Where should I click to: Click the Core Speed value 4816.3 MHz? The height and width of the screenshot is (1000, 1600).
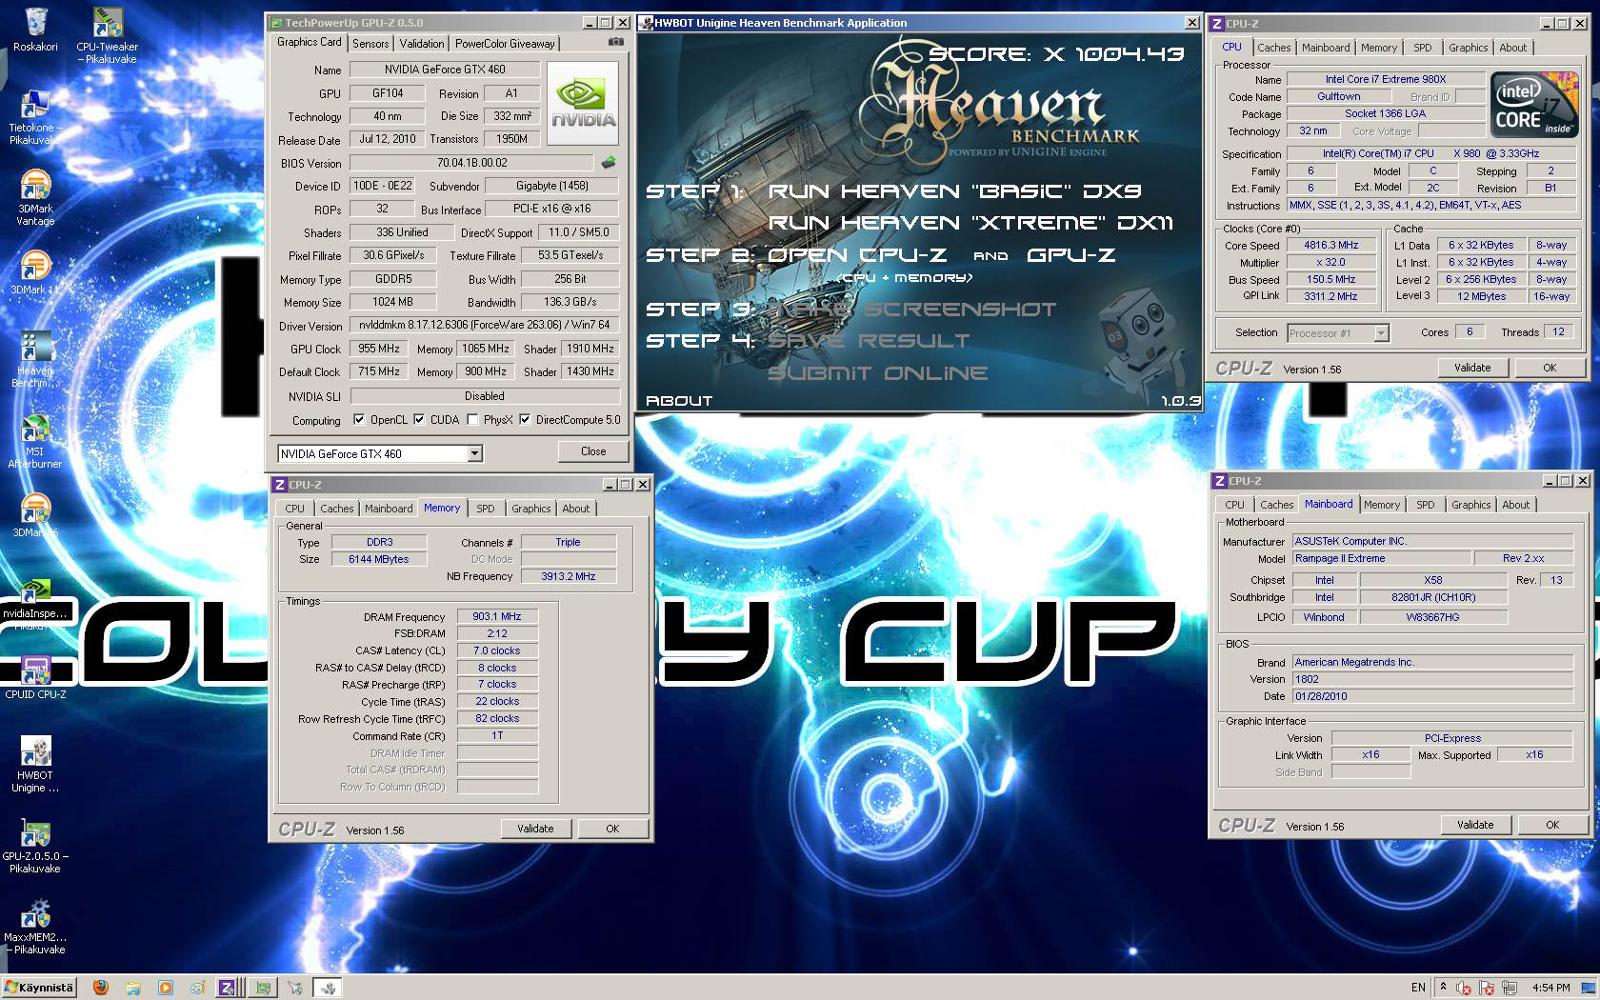tap(1331, 245)
